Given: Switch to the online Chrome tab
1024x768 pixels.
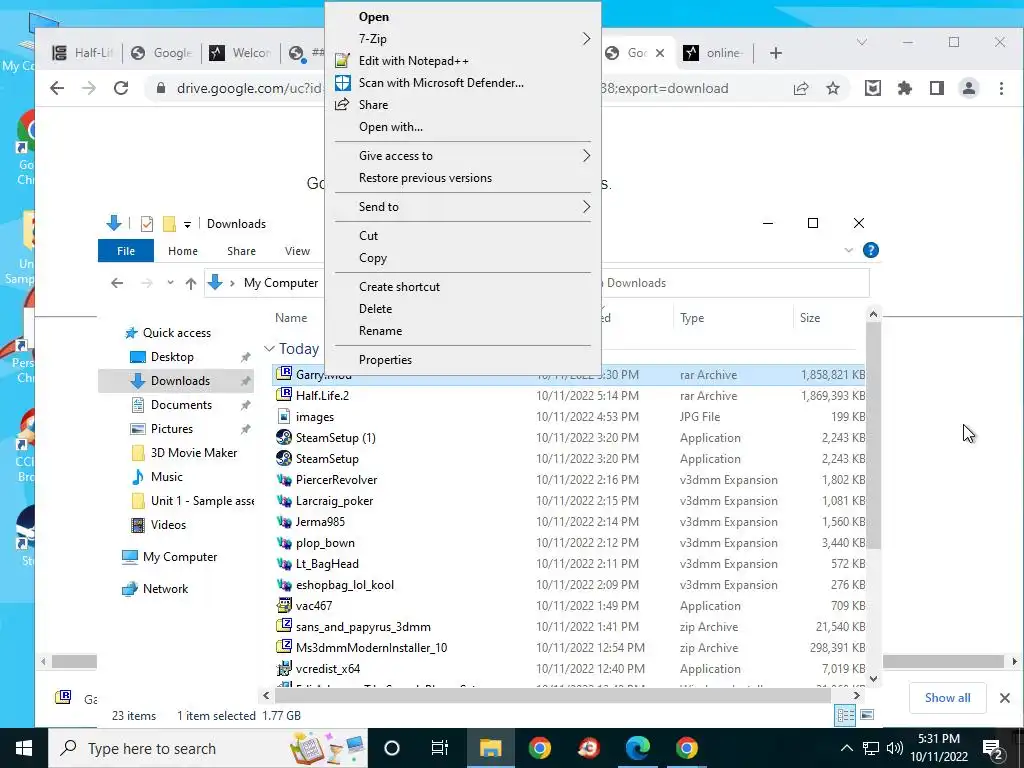Looking at the screenshot, I should [713, 53].
